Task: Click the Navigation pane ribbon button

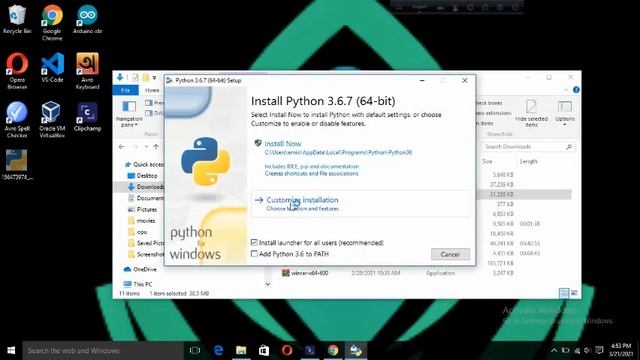Action: 129,113
